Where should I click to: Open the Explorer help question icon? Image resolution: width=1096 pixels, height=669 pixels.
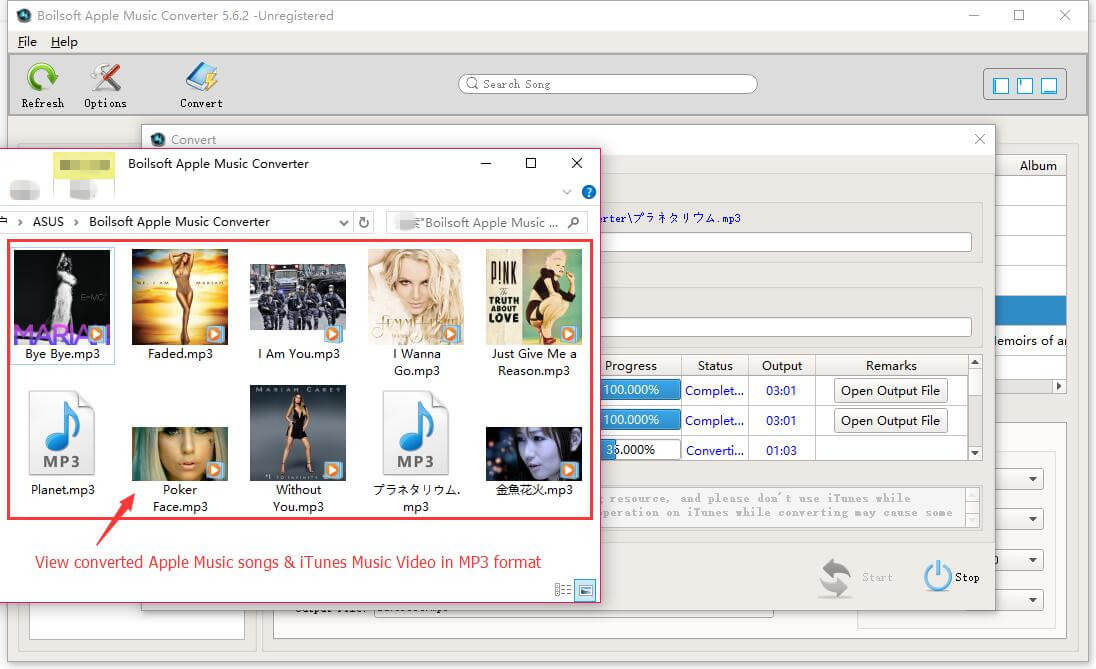click(x=589, y=192)
